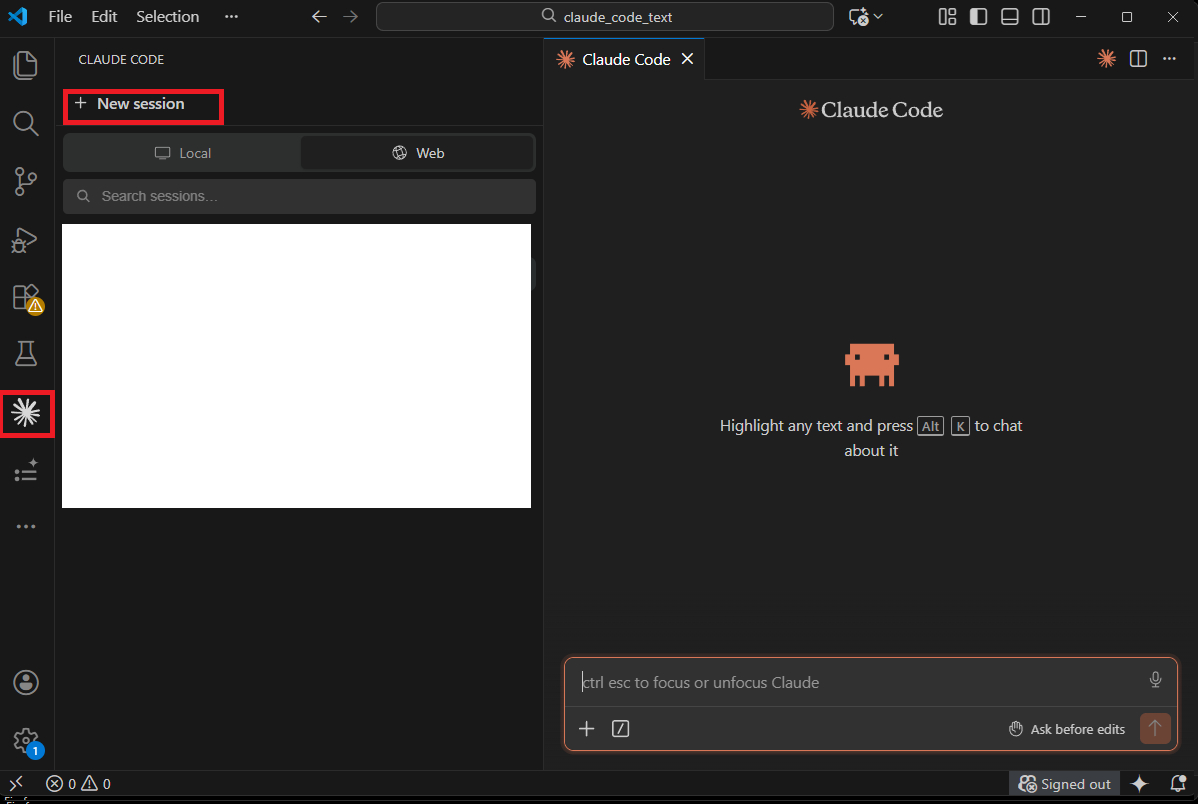1198x804 pixels.
Task: Open editor More Actions ellipsis
Action: point(1169,59)
